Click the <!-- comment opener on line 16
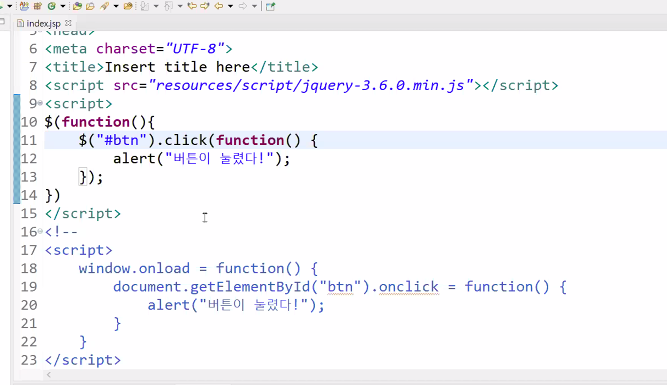This screenshot has height=385, width=667. pos(61,231)
